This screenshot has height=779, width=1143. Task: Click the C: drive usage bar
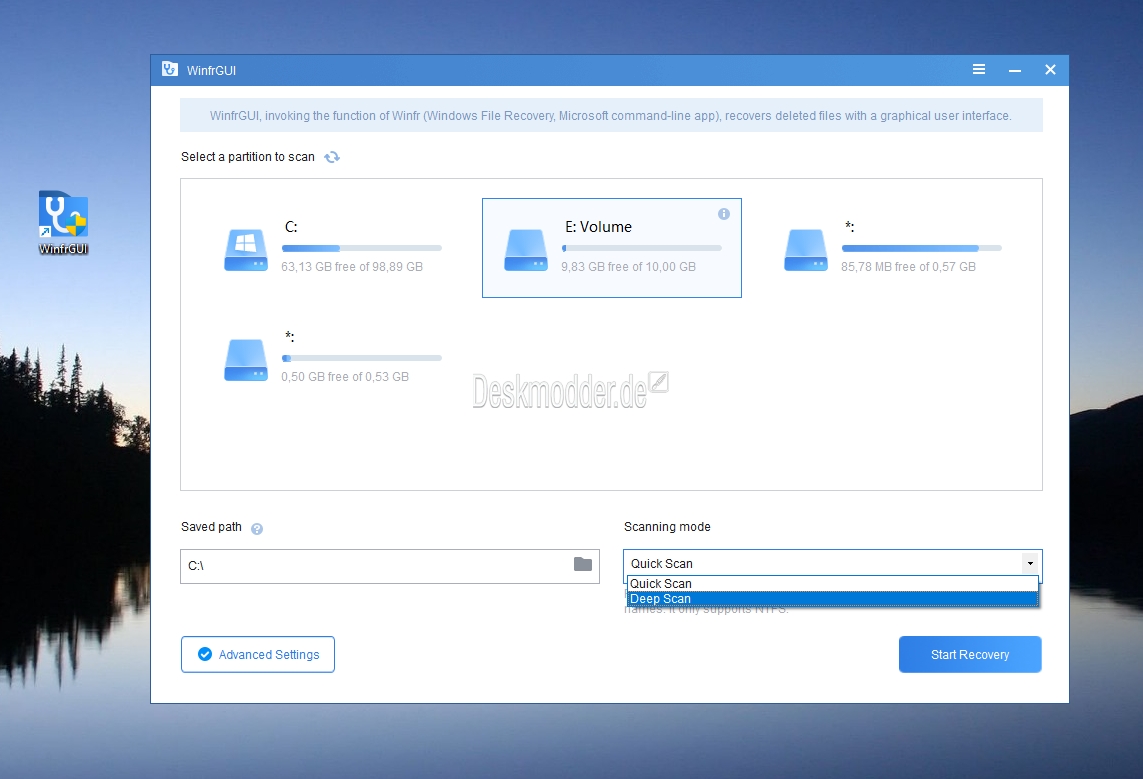coord(362,248)
